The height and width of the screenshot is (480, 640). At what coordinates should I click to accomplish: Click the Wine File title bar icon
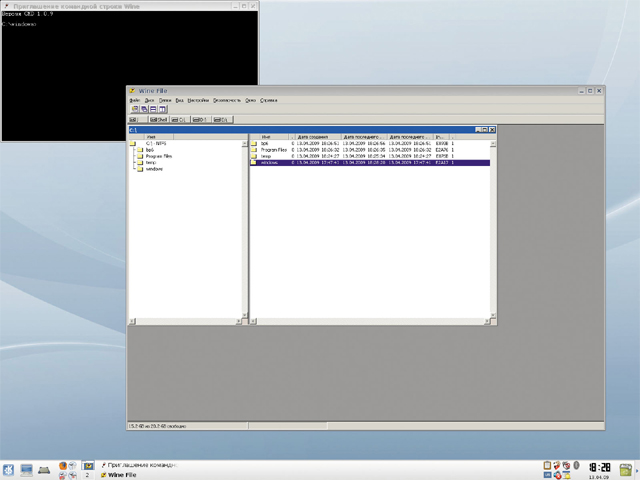point(132,91)
